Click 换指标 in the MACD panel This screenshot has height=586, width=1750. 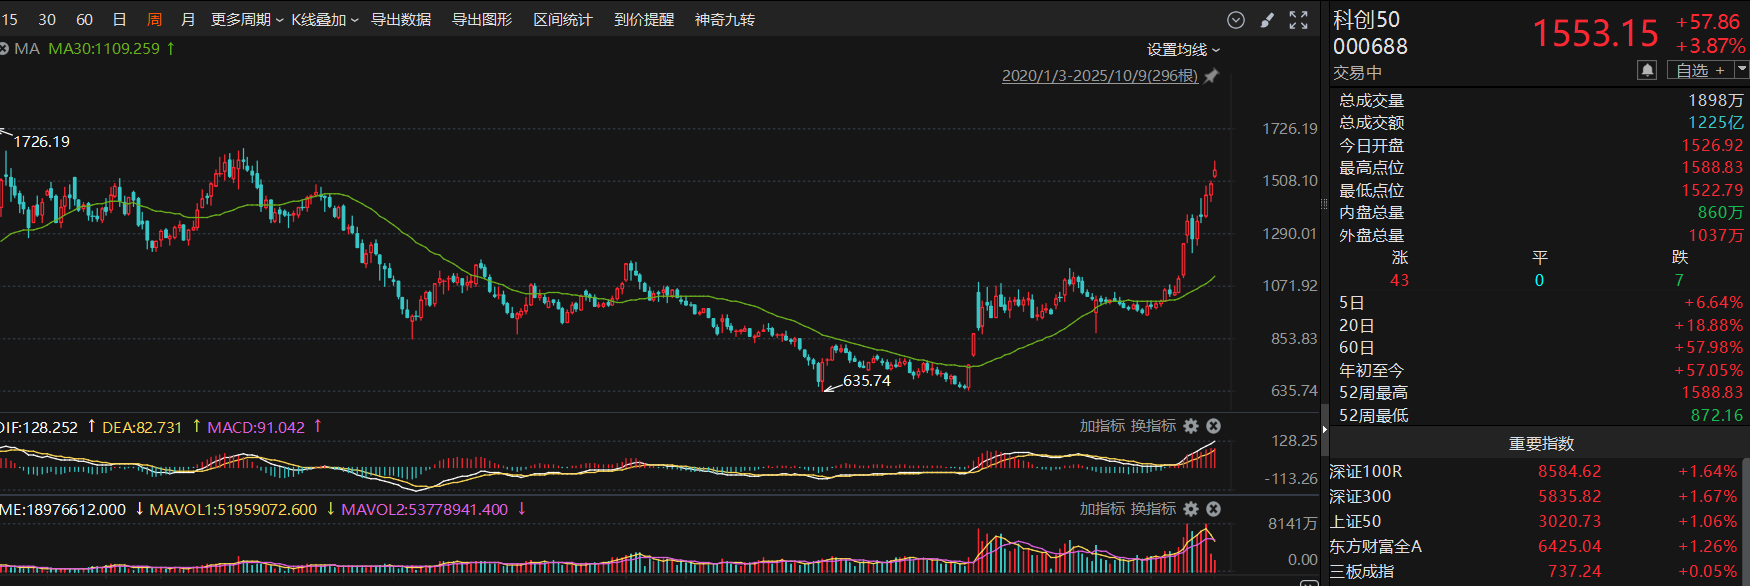pos(1153,426)
